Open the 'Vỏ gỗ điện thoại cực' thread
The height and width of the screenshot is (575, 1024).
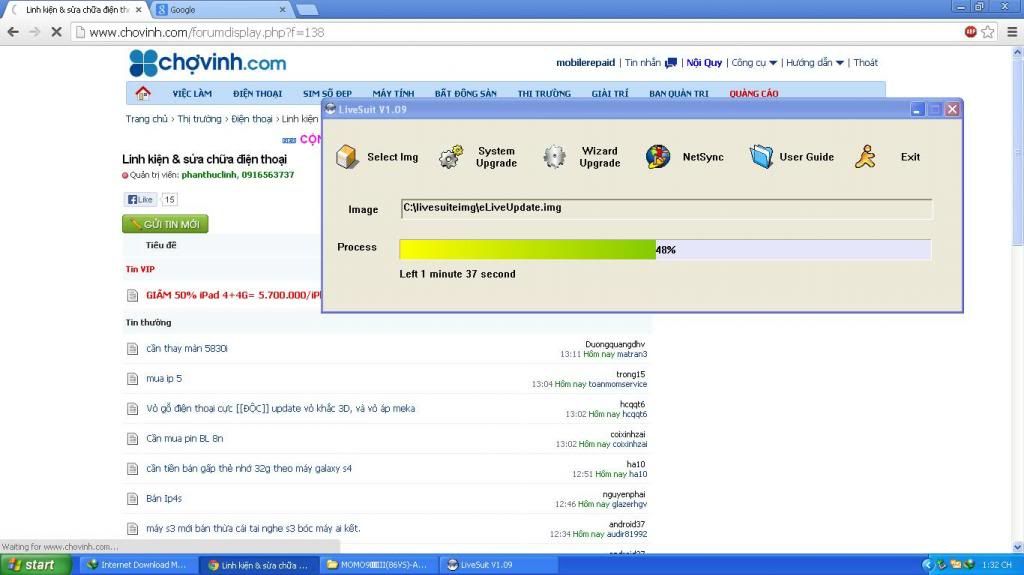coord(280,409)
